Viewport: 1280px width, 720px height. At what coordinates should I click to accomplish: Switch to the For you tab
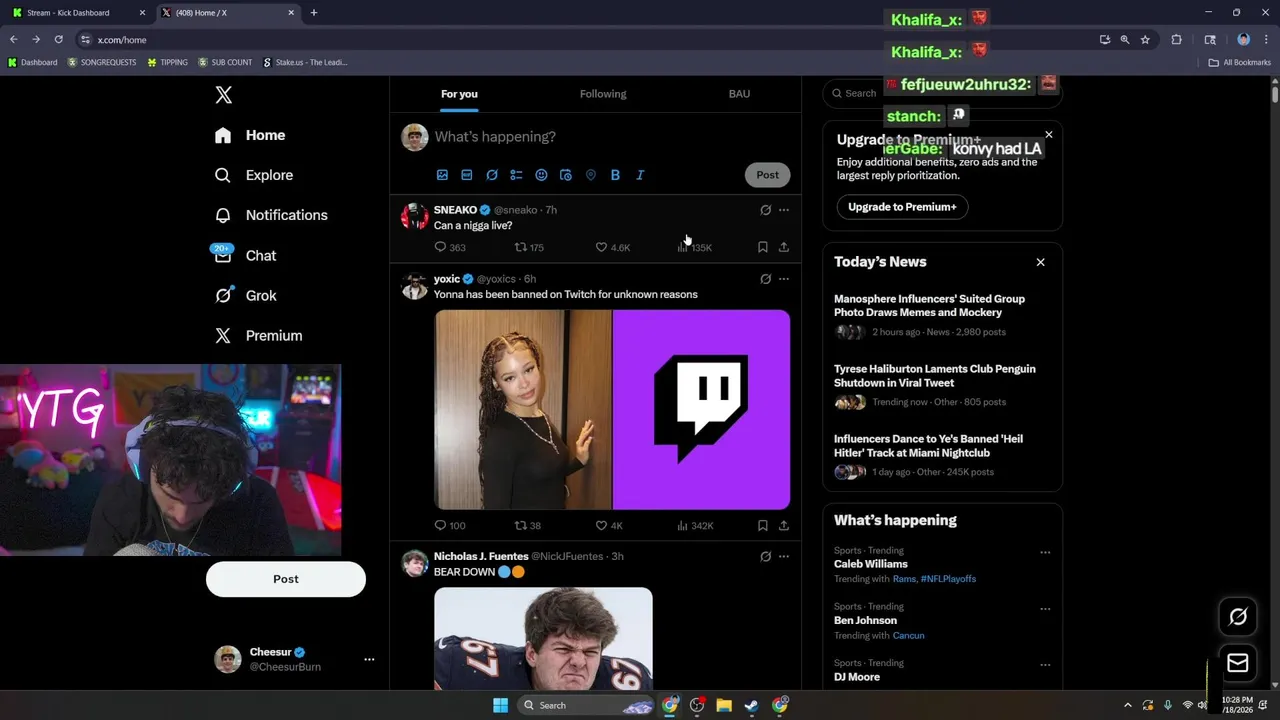[459, 94]
